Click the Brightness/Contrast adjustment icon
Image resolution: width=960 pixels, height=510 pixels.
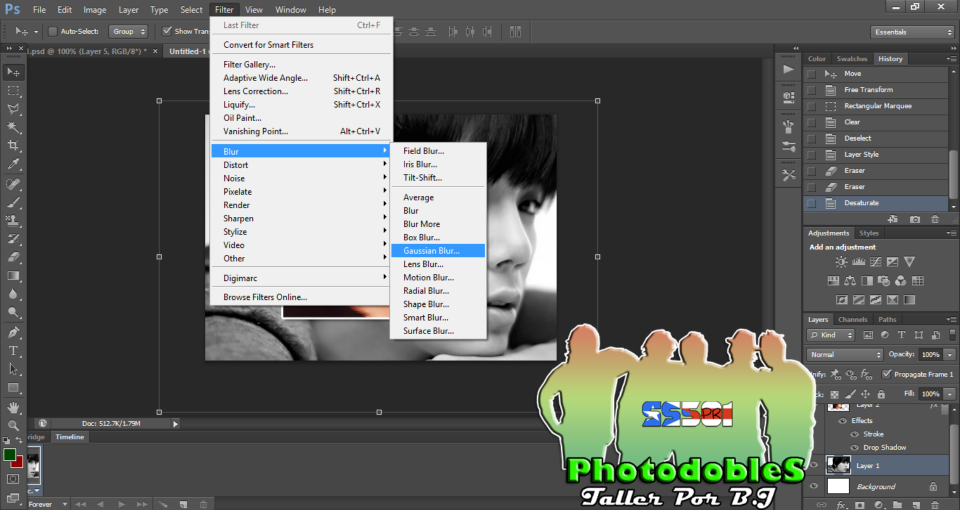tap(841, 262)
